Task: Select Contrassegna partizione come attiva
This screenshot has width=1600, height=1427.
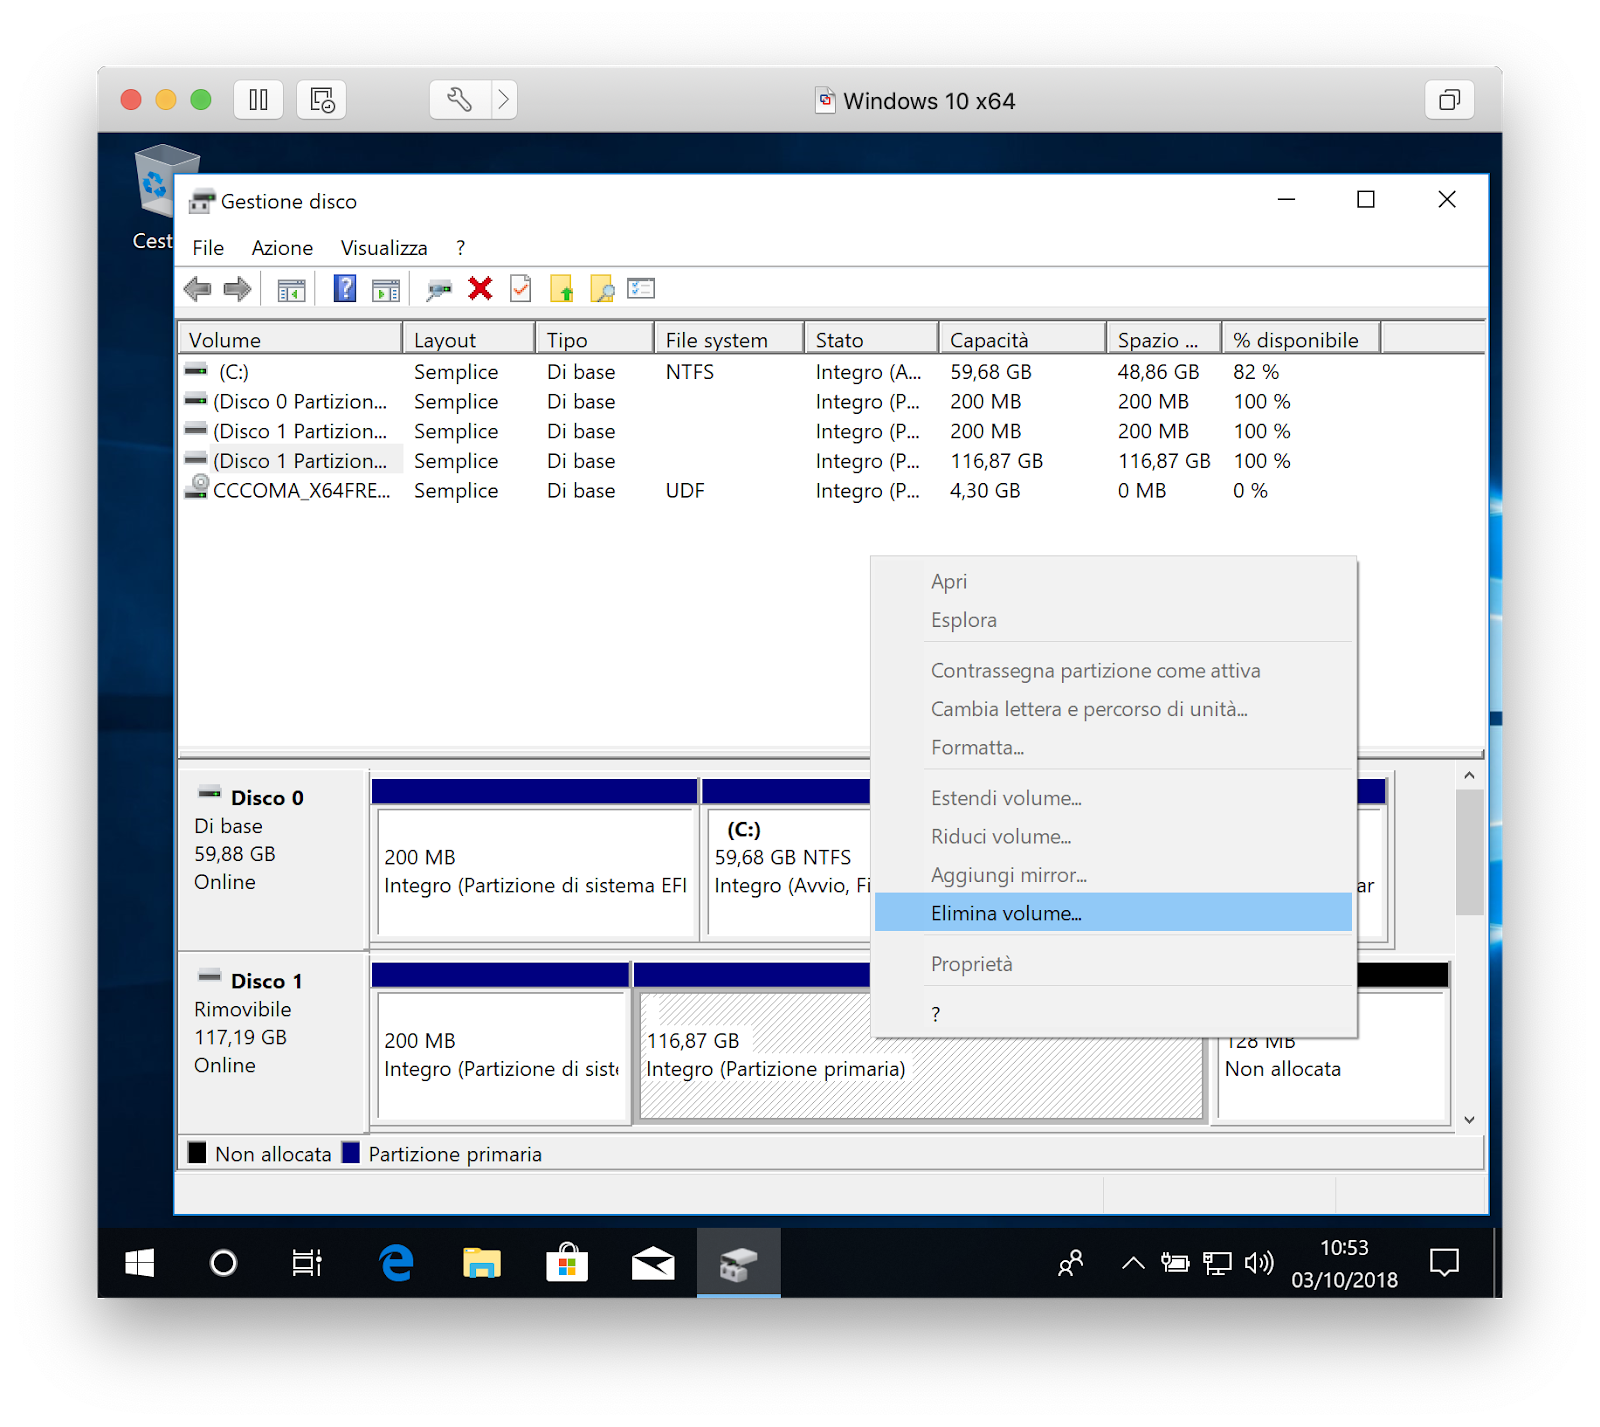Action: tap(1113, 671)
